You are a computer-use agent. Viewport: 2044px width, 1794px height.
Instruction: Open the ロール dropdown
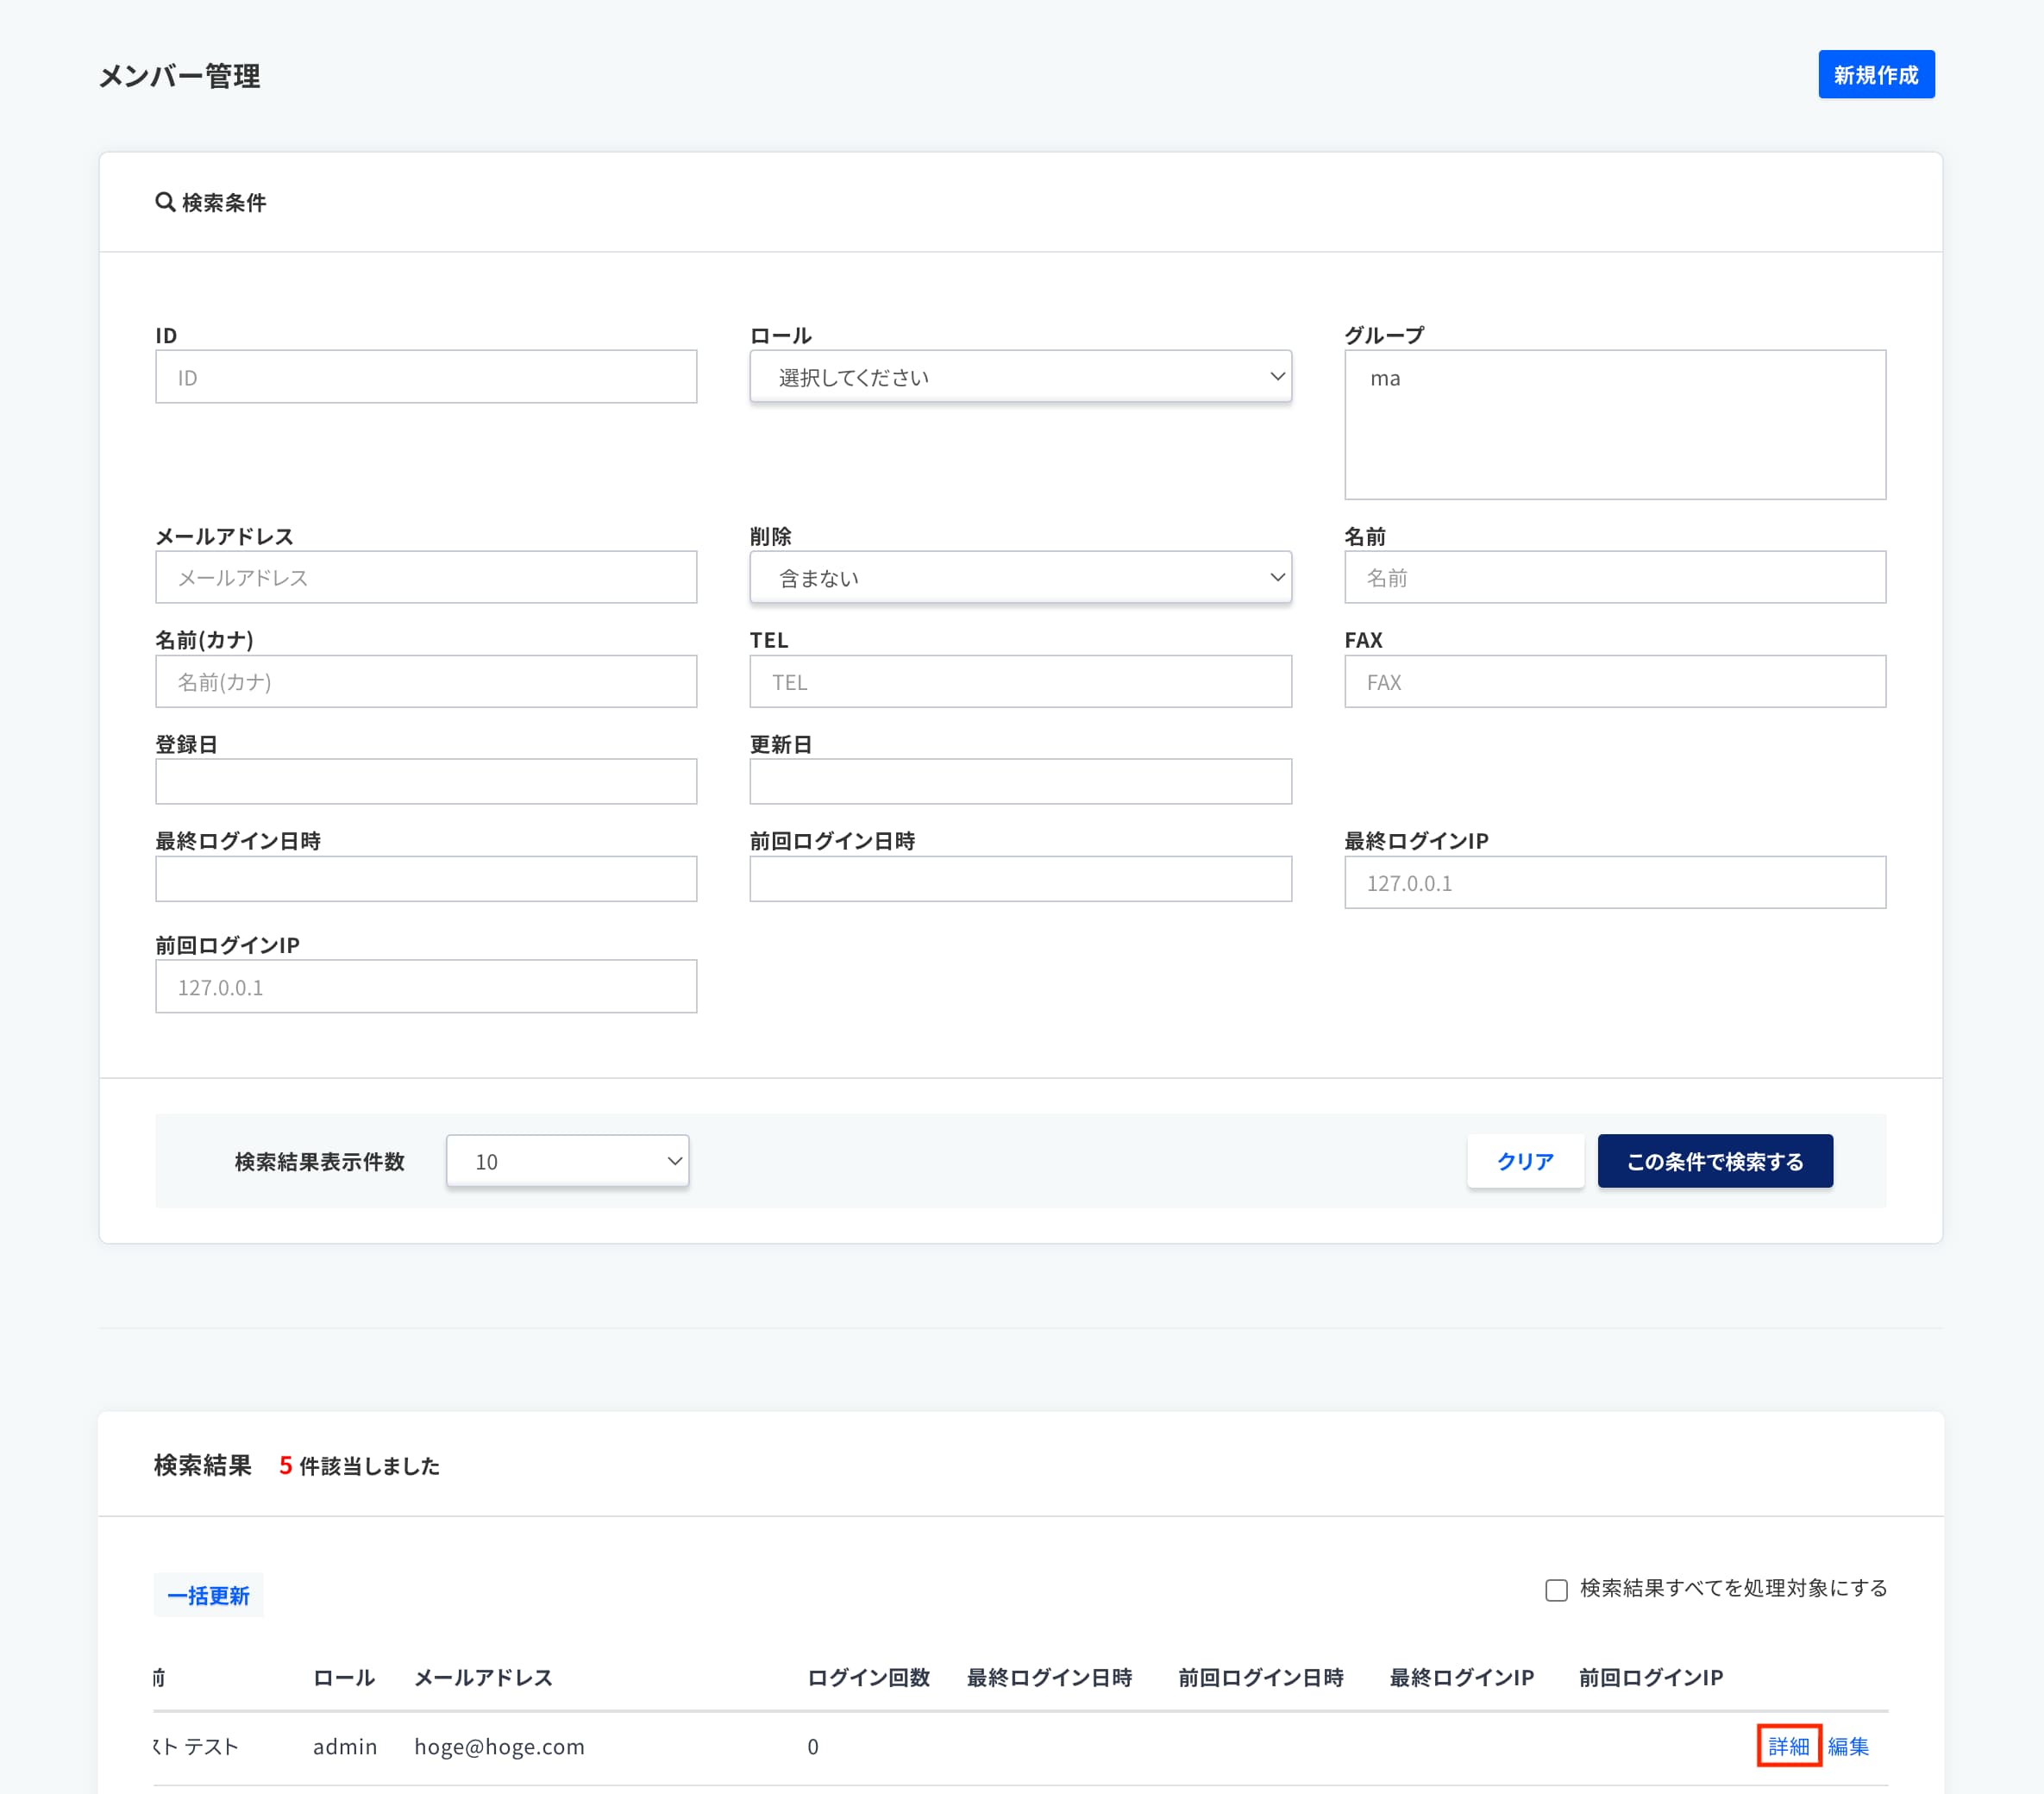[x=1020, y=377]
